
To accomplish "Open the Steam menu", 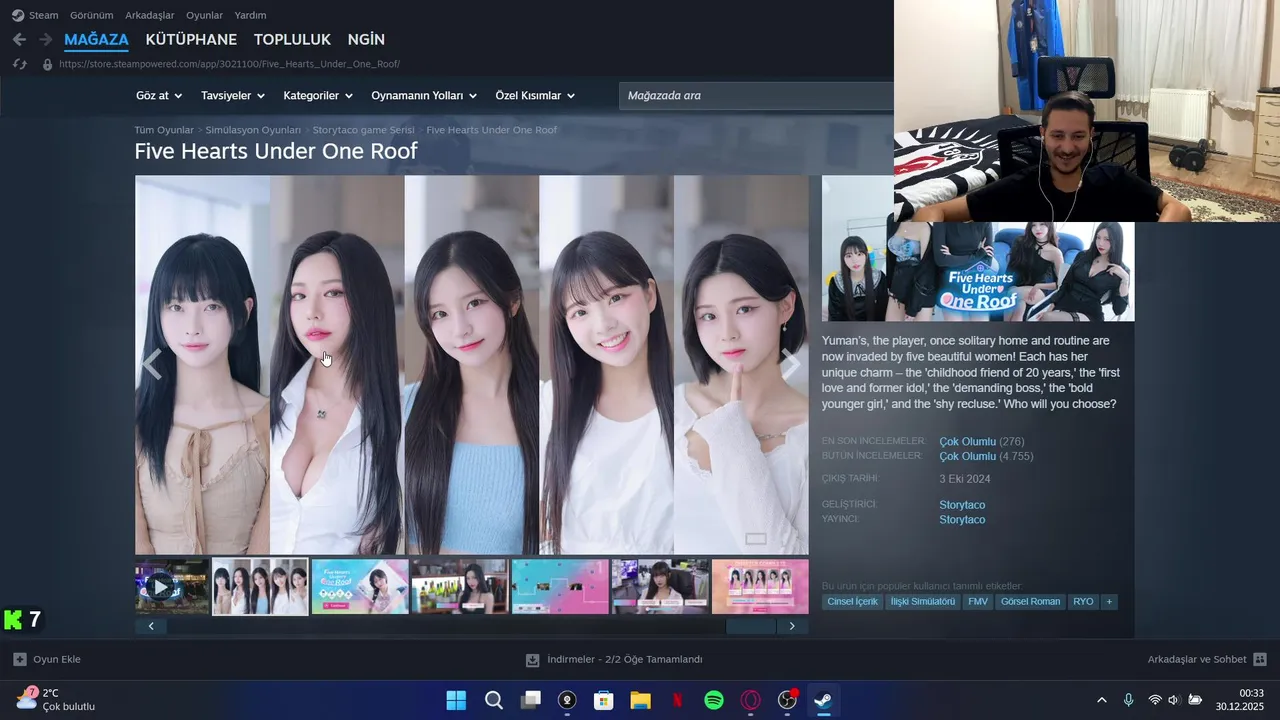I will coord(43,15).
